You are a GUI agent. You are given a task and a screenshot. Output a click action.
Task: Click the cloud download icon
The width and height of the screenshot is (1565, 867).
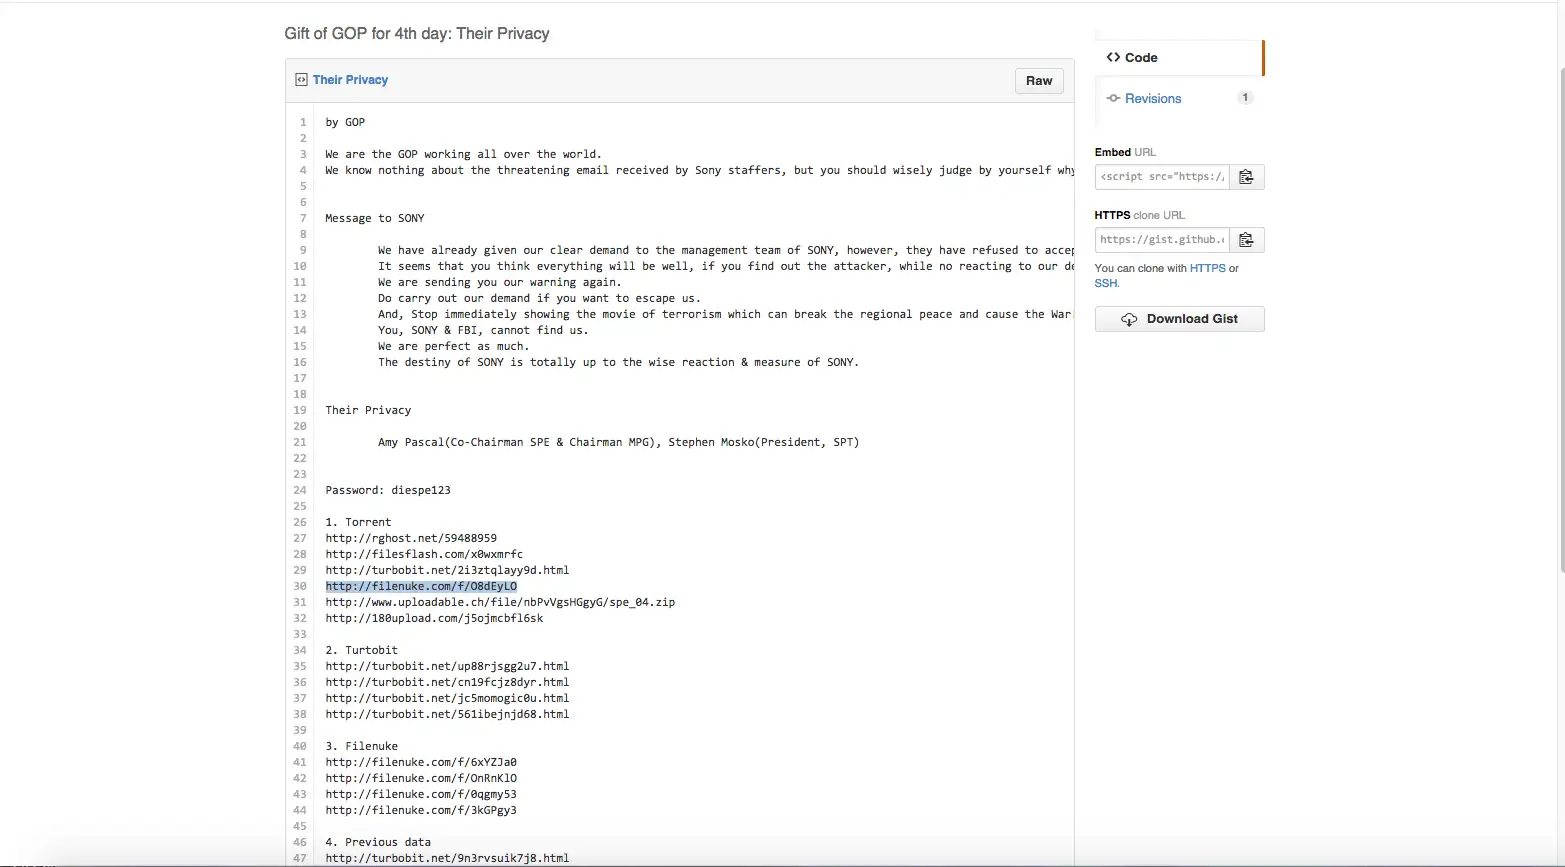point(1129,319)
